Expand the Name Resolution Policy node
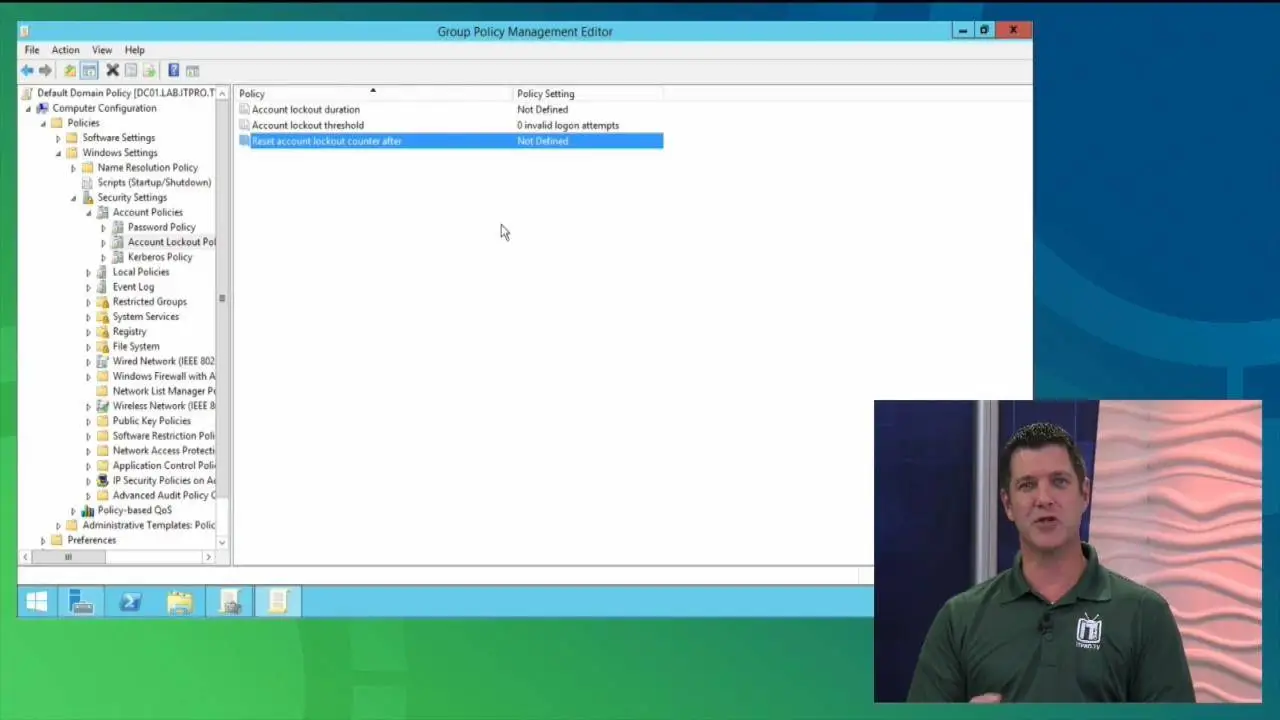Screen dimensions: 1280x720 pos(73,168)
